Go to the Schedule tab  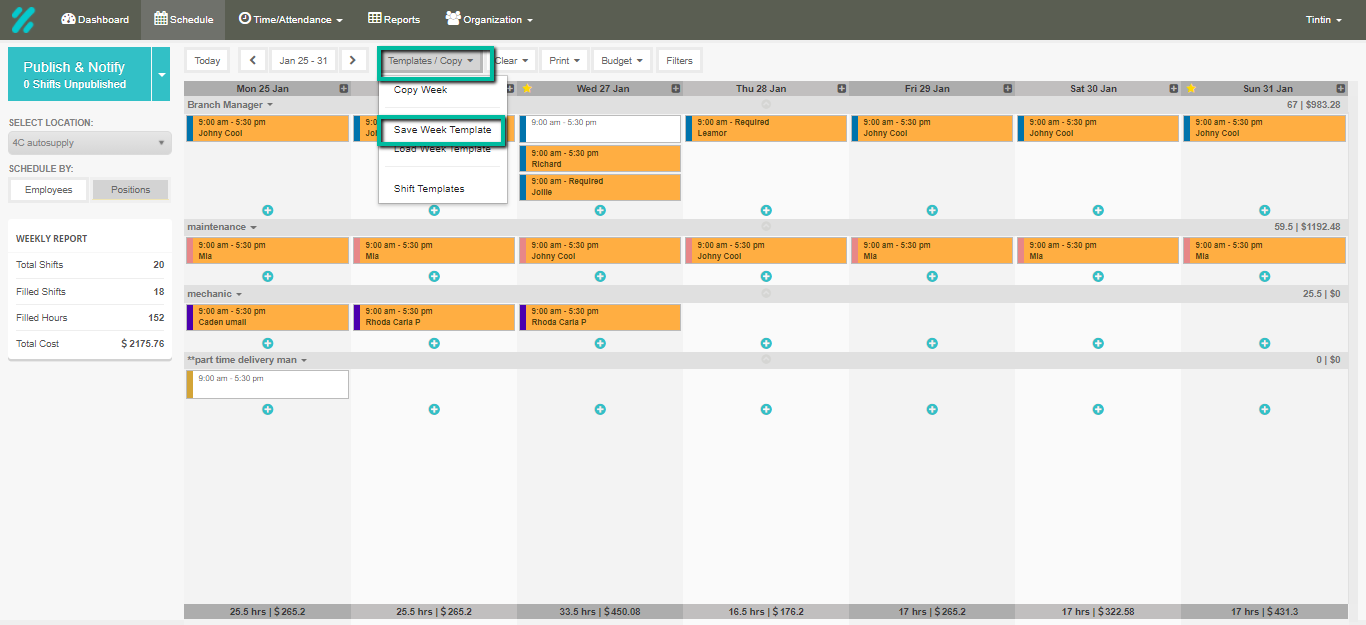183,19
